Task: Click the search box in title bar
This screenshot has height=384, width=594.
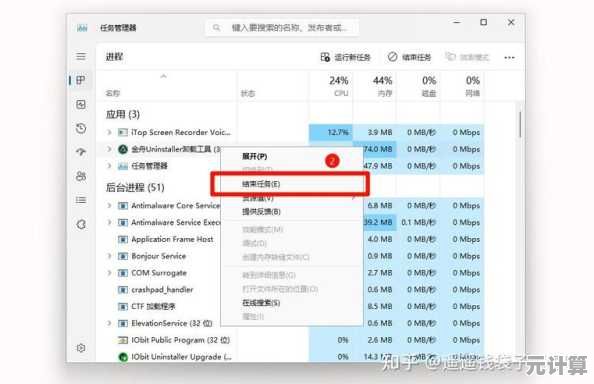Action: tap(282, 28)
